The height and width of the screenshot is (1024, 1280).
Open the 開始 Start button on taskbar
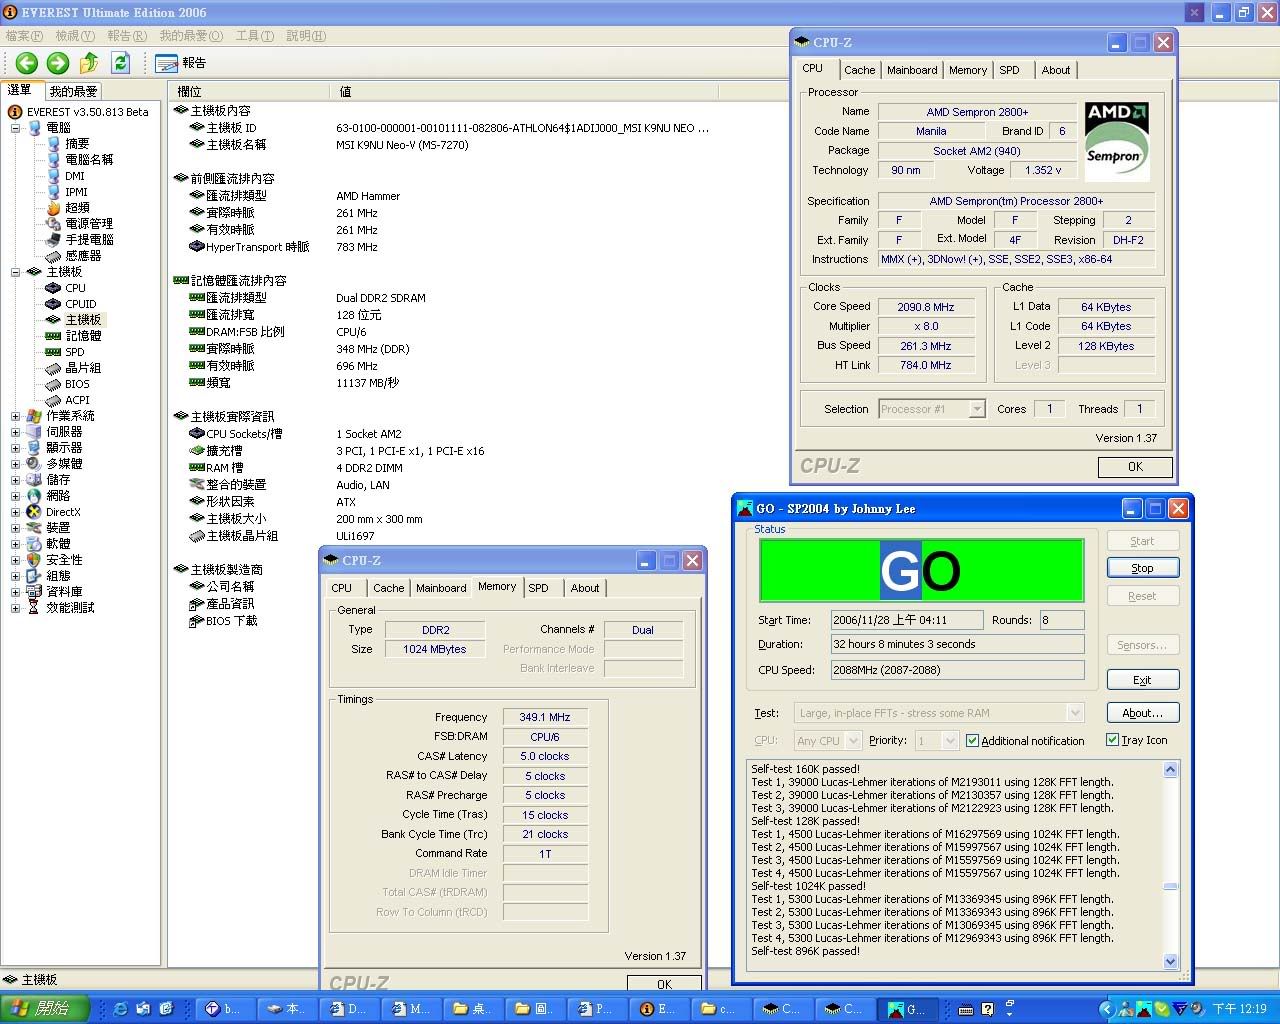[45, 1009]
